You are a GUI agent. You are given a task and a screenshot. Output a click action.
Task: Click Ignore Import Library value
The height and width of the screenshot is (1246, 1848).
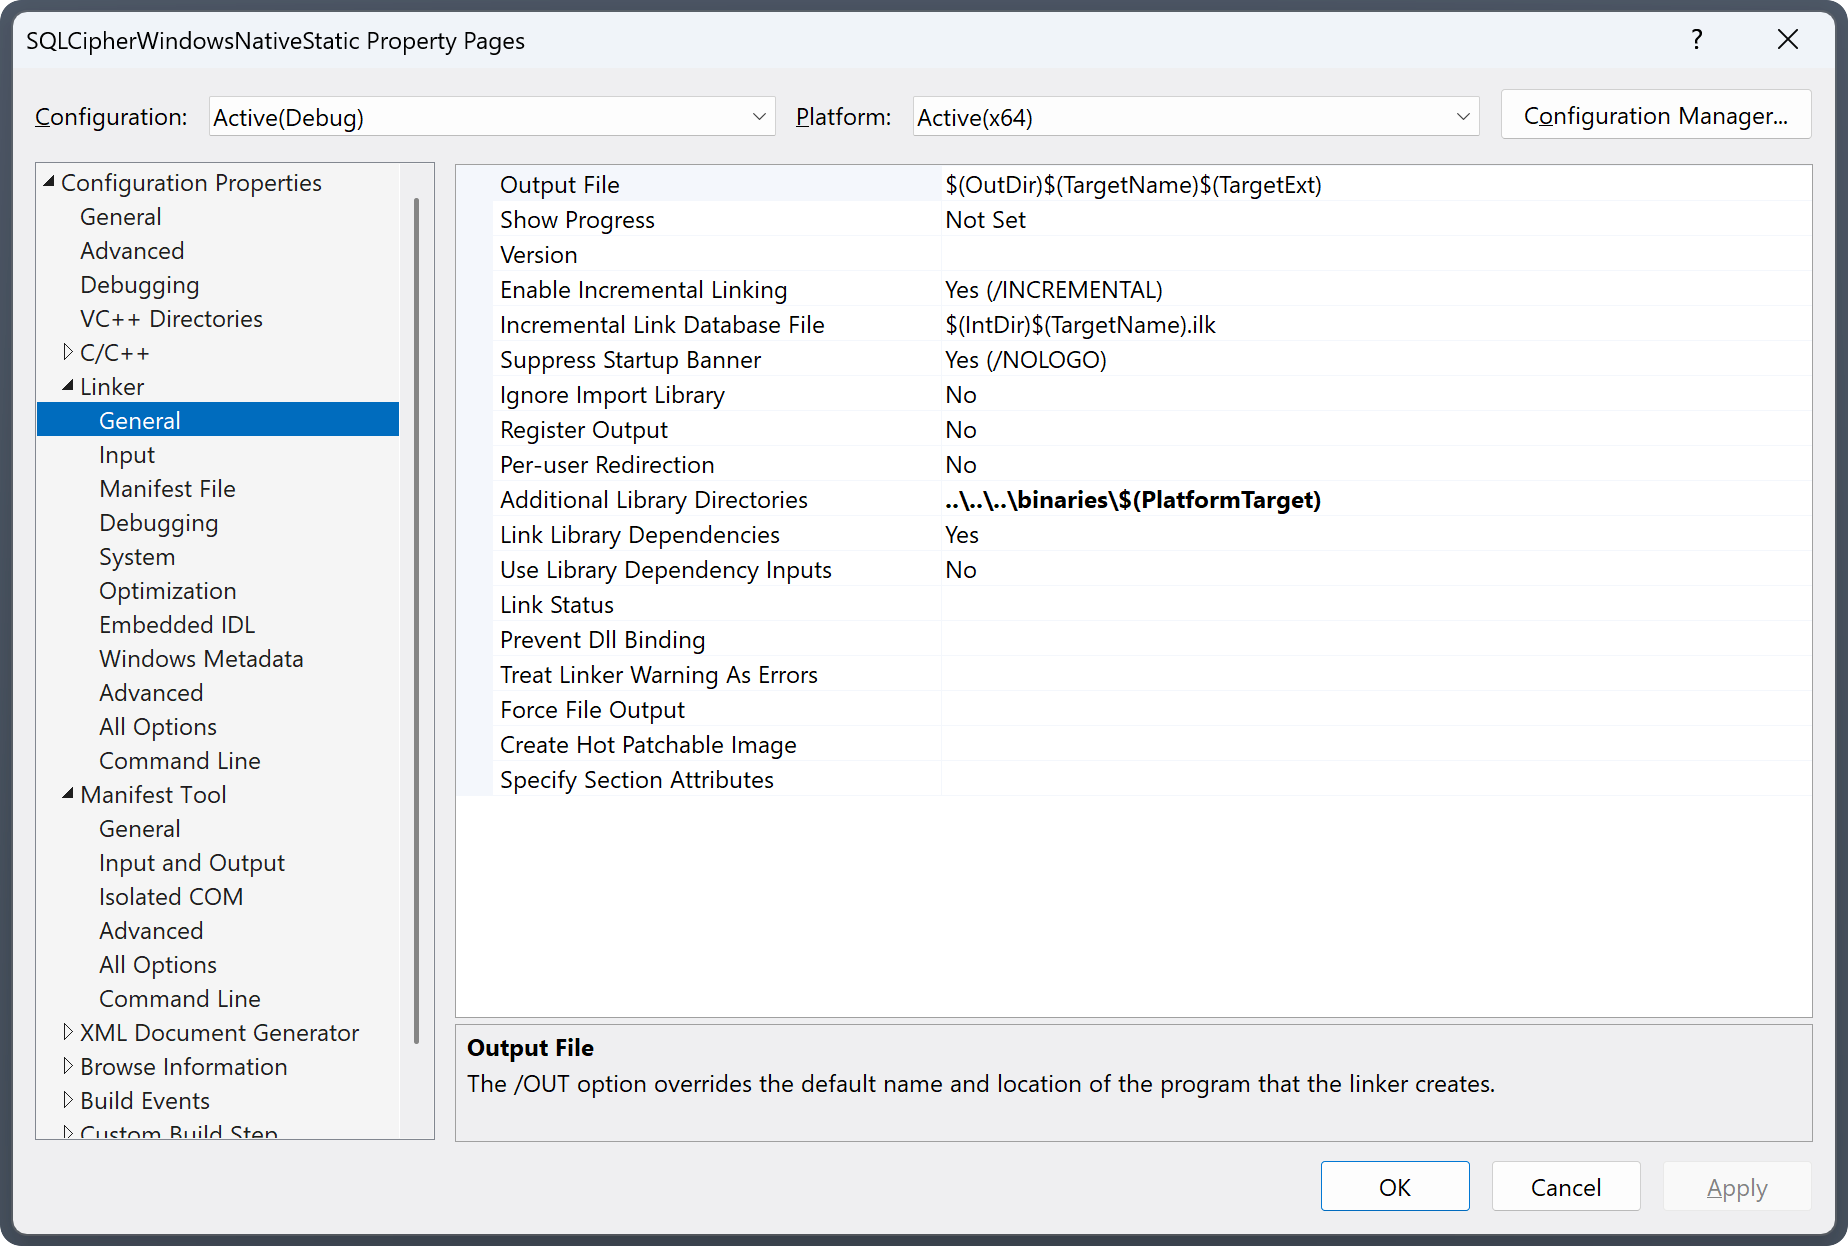pos(1376,395)
